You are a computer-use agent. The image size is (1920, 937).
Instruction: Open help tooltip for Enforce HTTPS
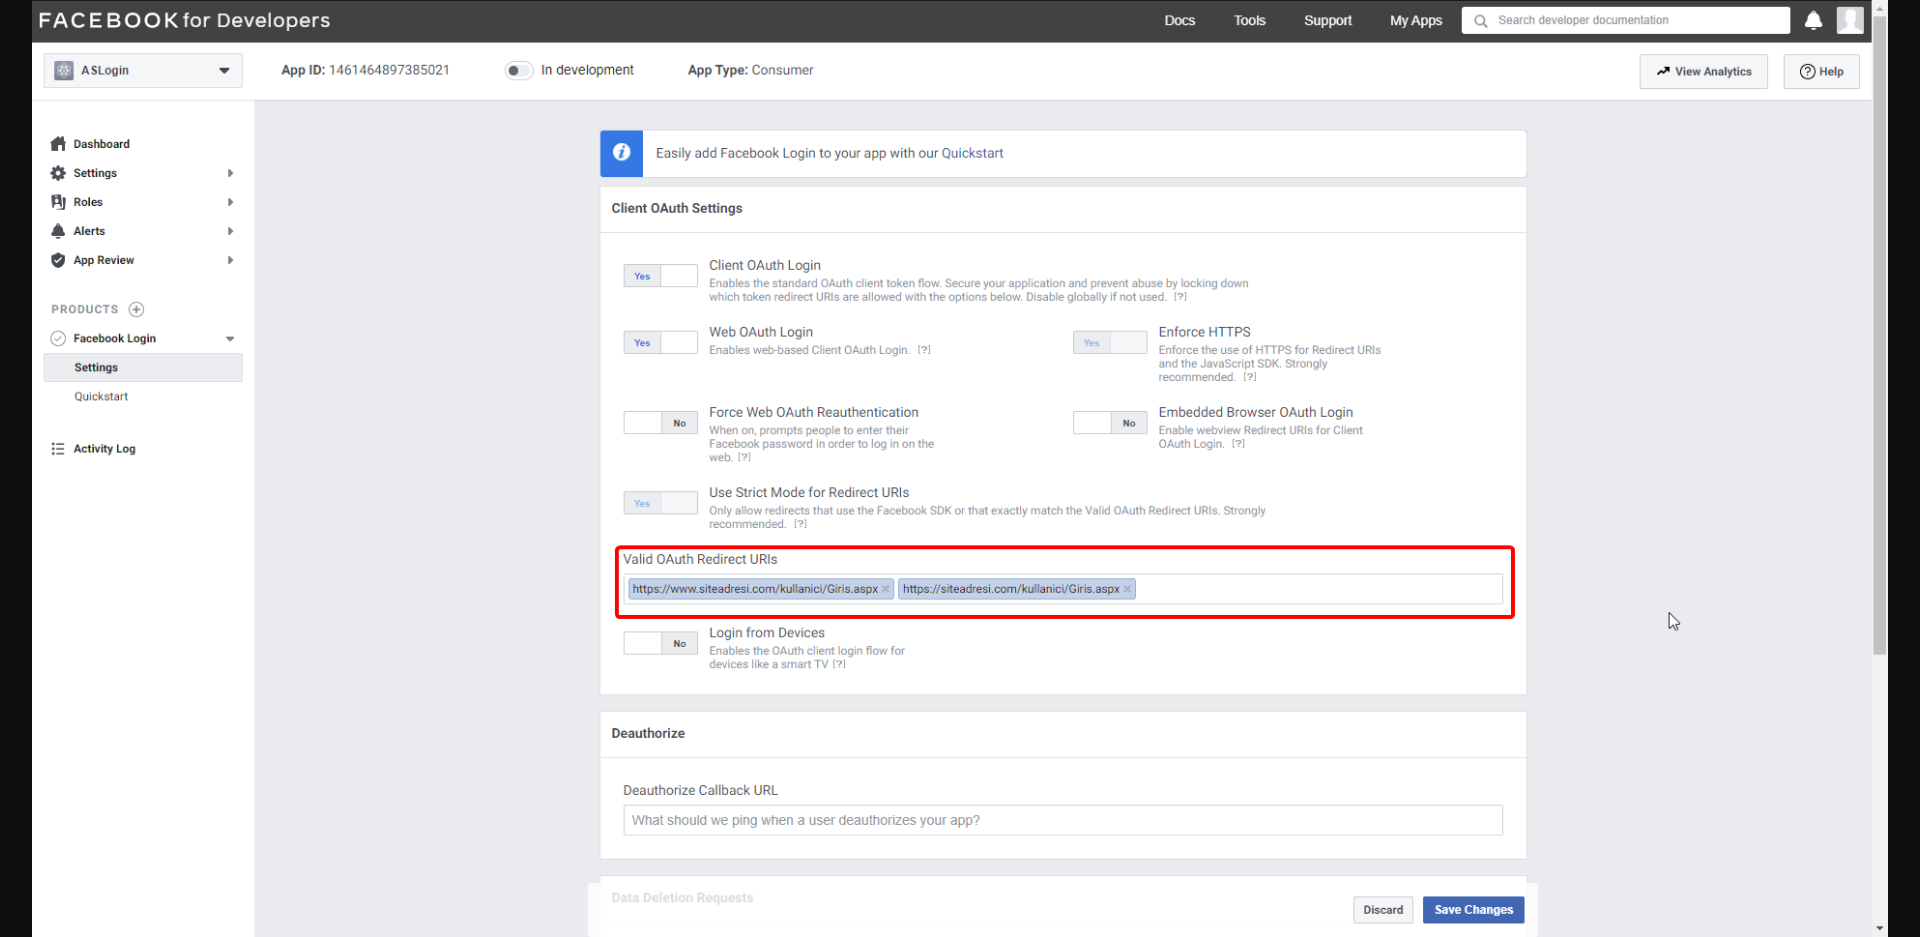[x=1250, y=377]
